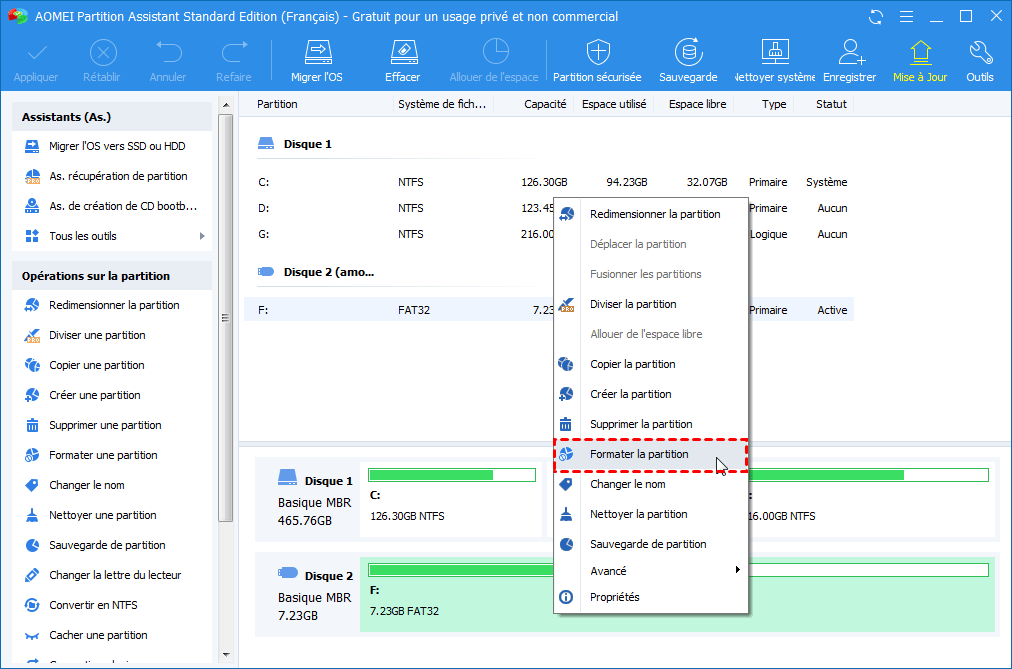Click the Sauvegarde backup icon
Viewport: 1012px width, 669px height.
point(687,51)
